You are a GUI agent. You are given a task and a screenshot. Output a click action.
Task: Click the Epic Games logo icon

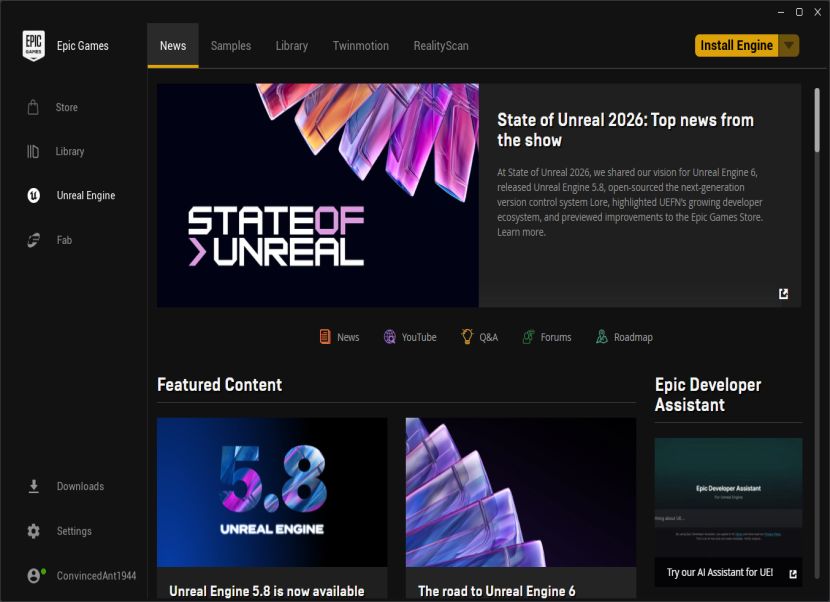pos(33,46)
